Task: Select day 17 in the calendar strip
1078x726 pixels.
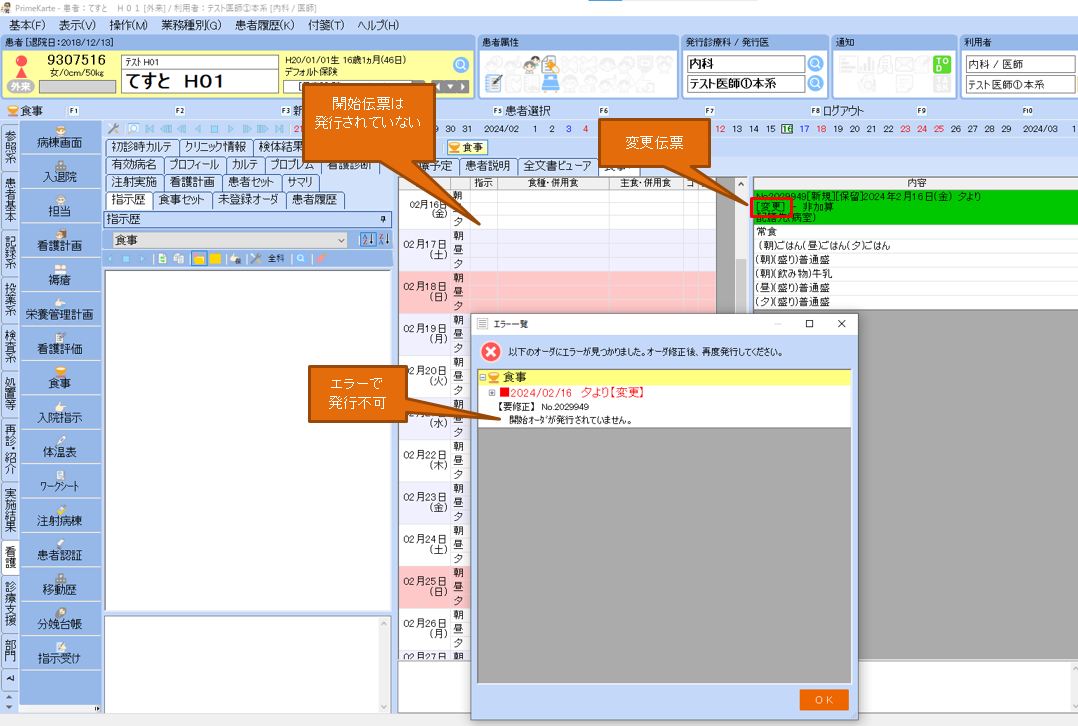Action: [x=804, y=129]
